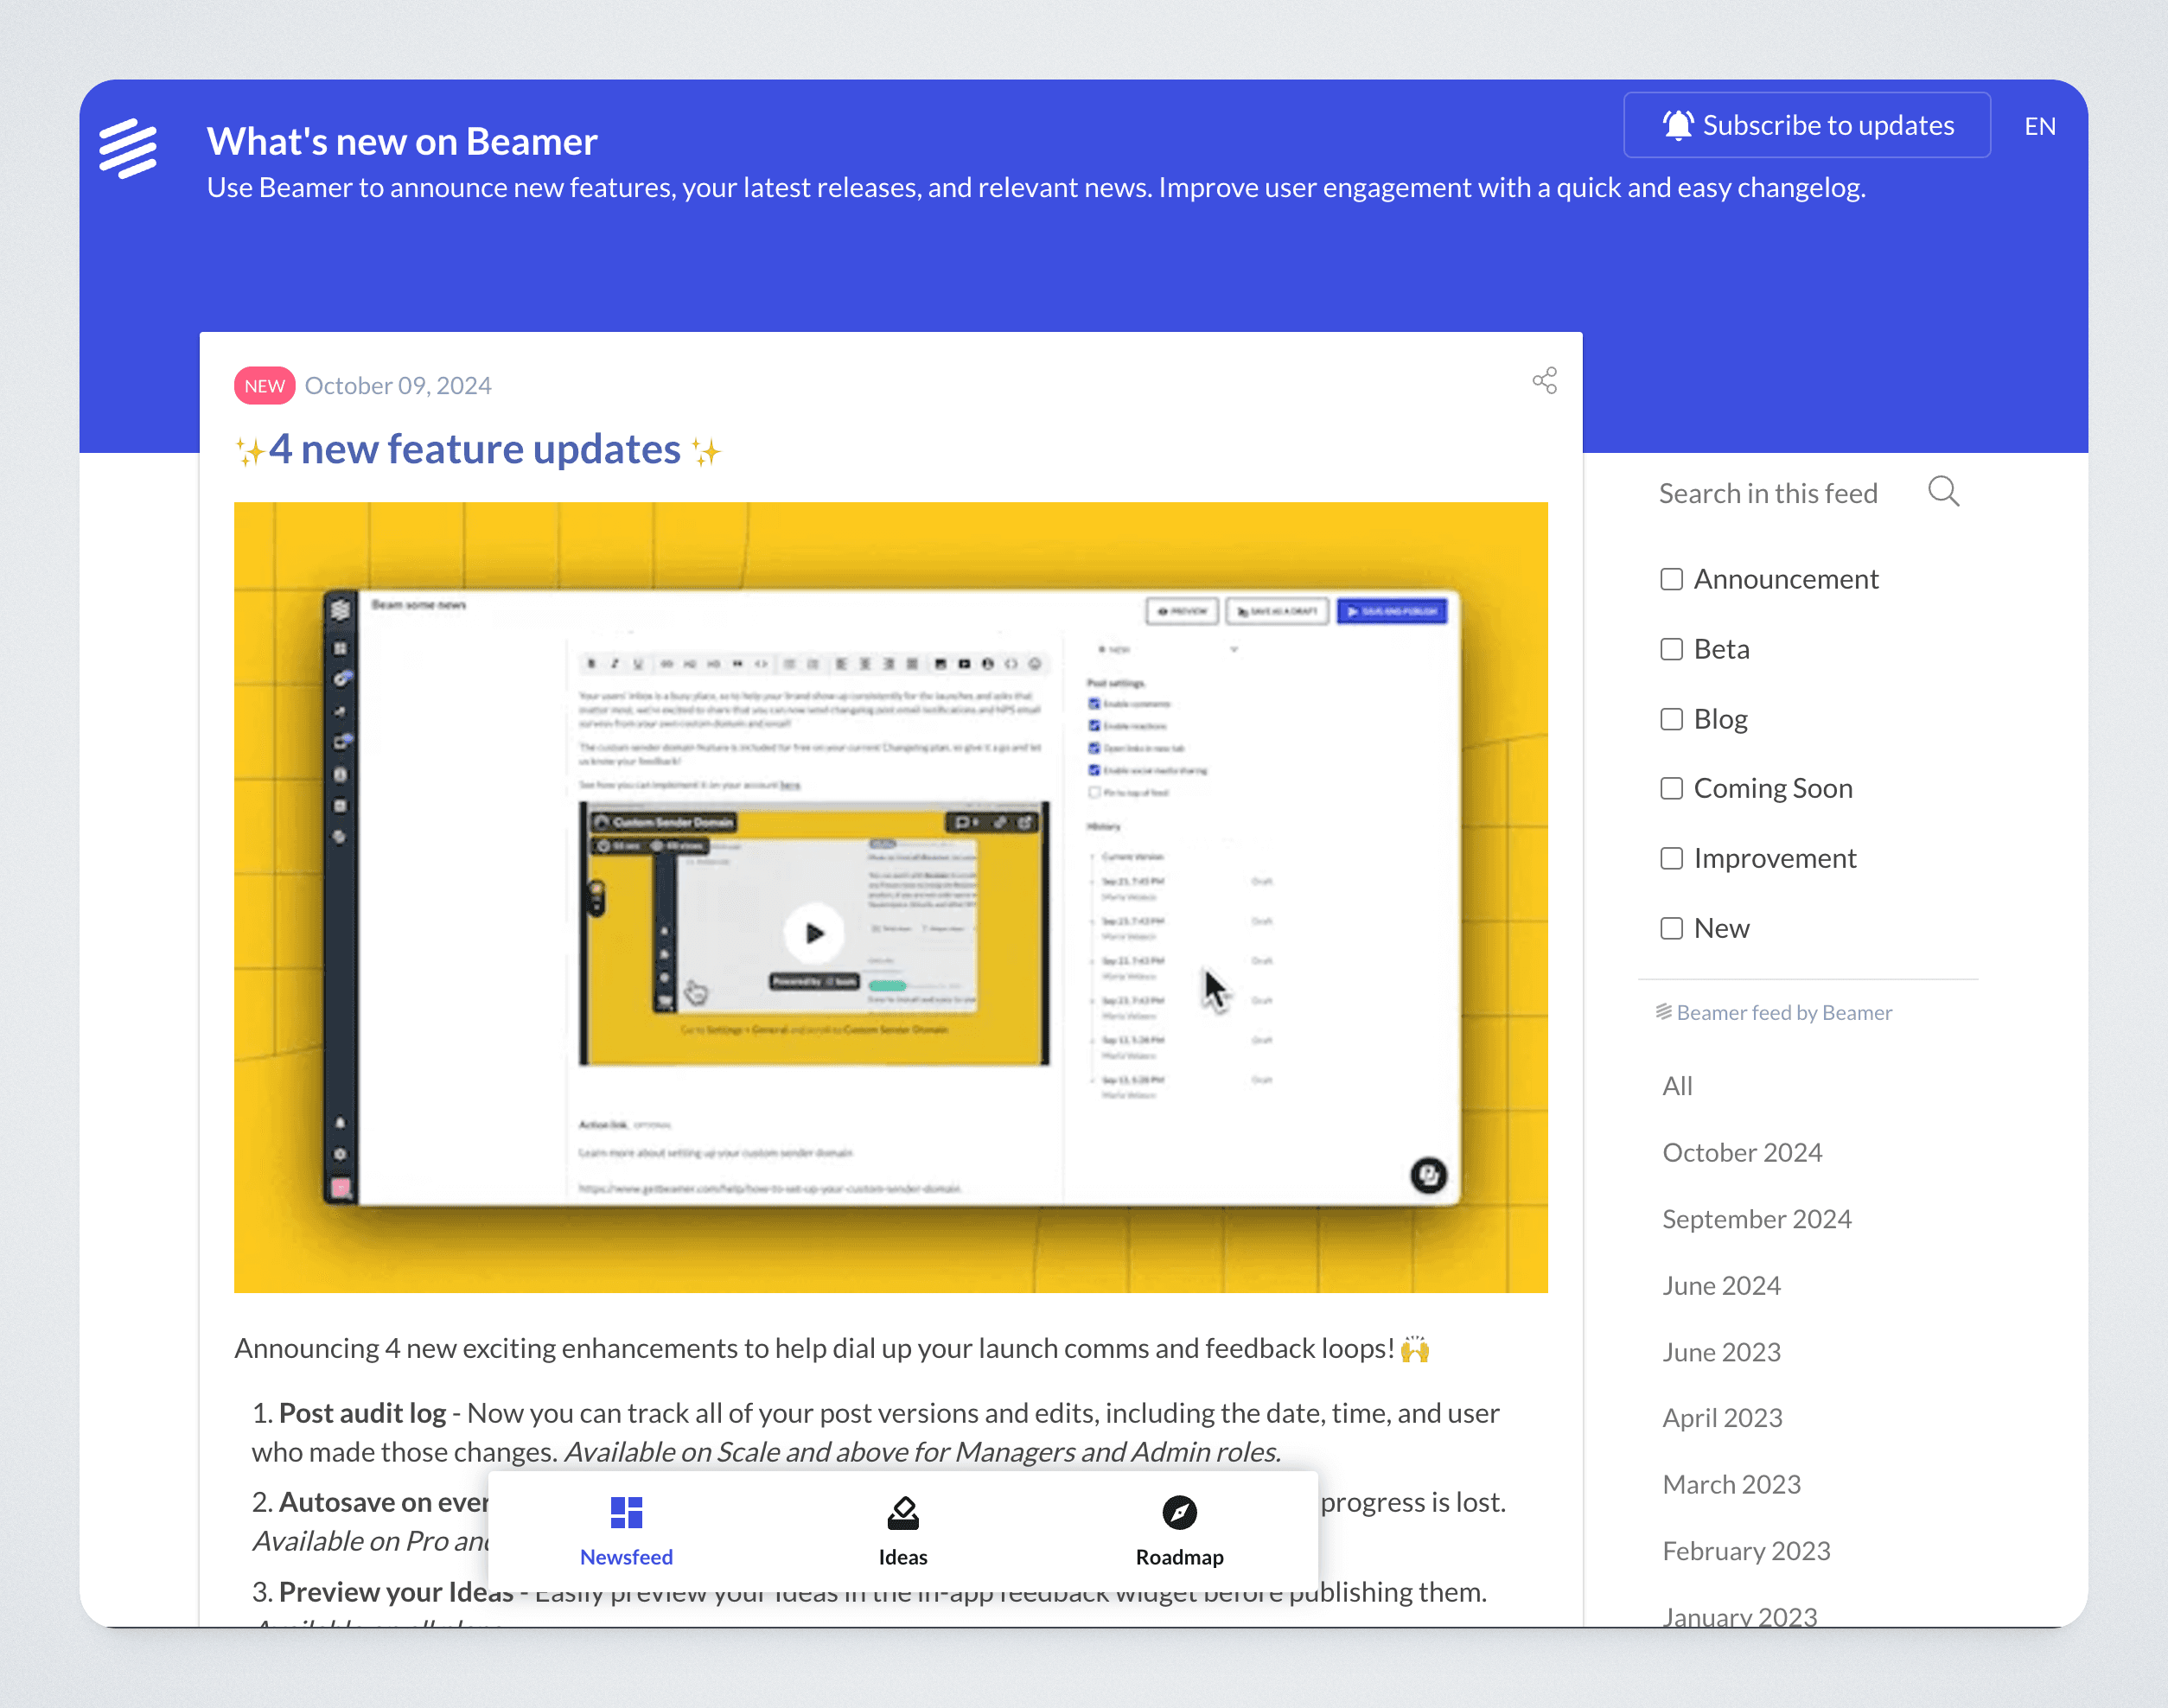Tick the Coming Soon checkbox

point(1671,788)
